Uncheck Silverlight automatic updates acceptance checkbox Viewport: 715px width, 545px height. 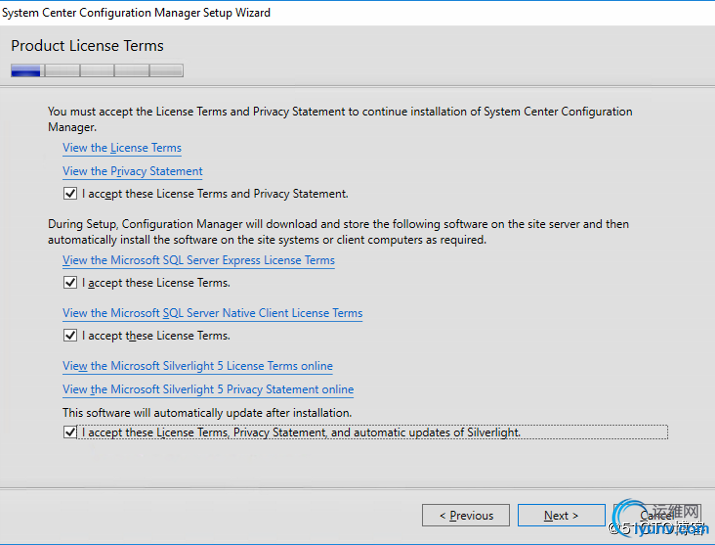click(x=70, y=433)
